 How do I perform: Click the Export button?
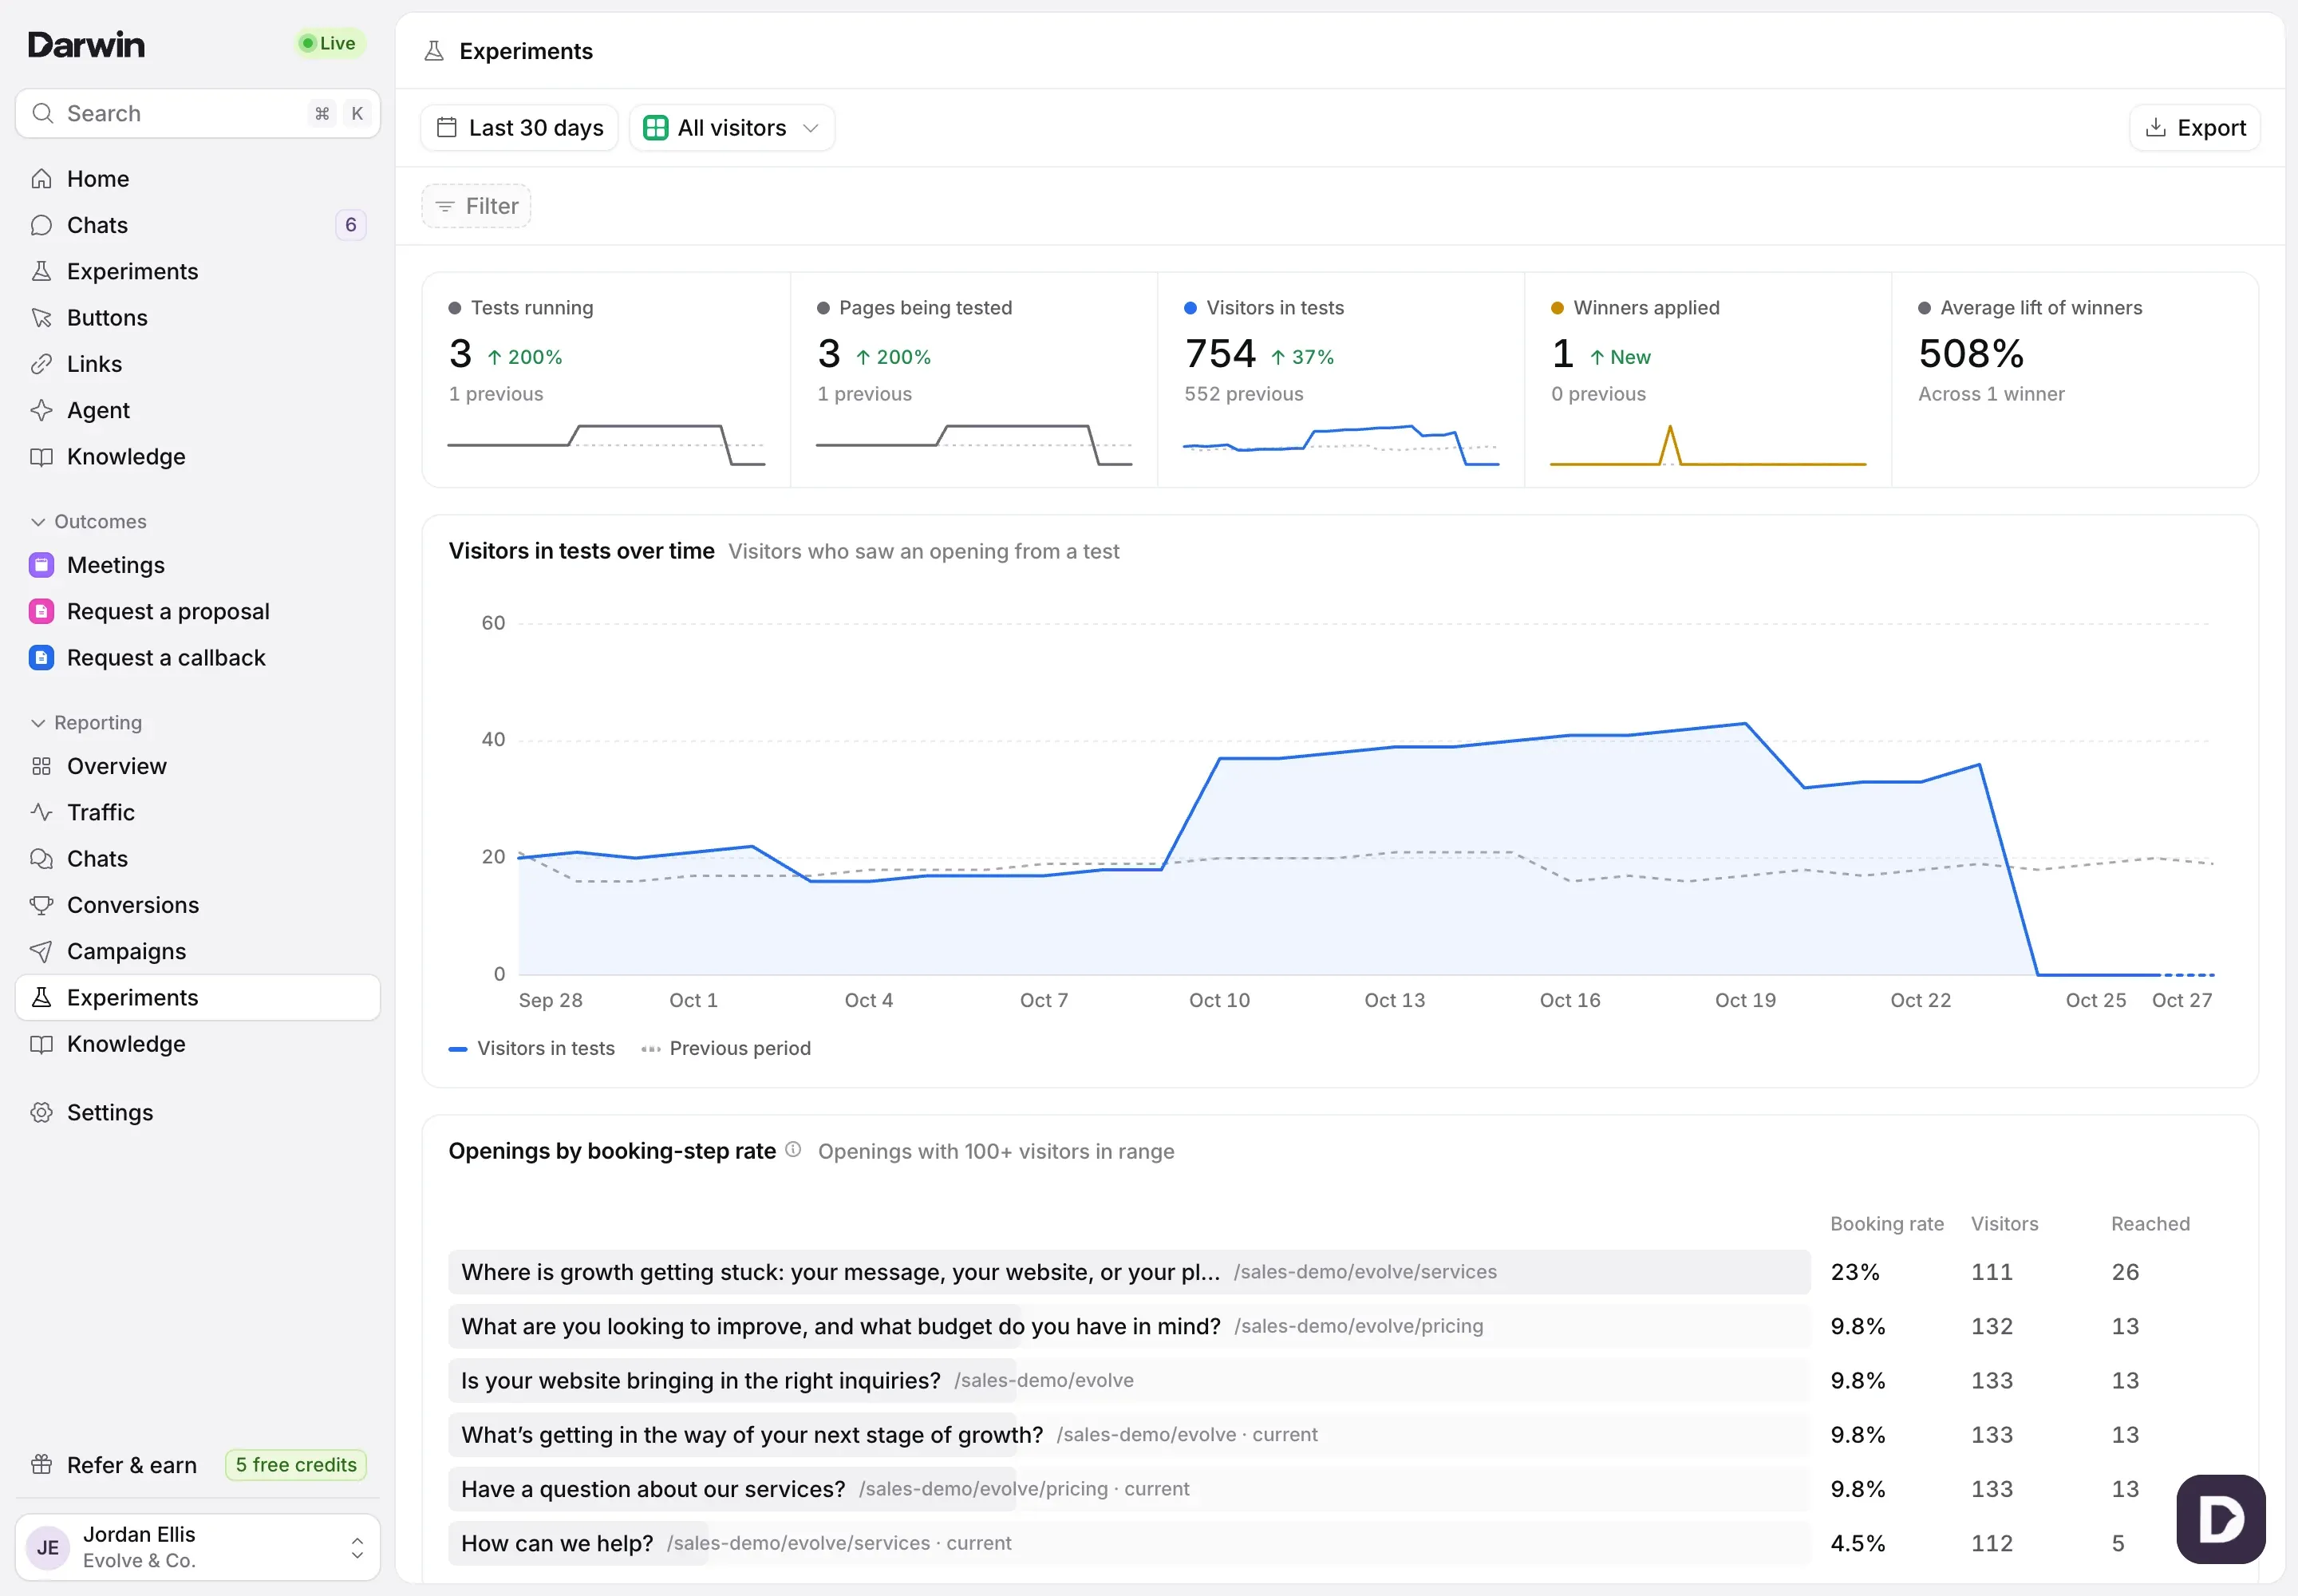(2195, 128)
